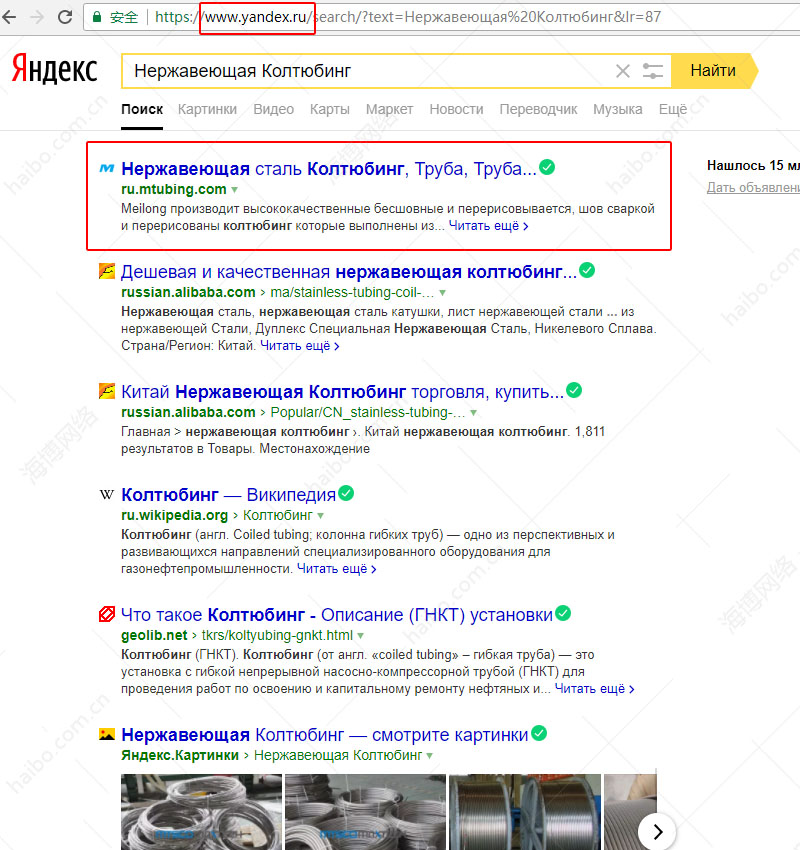Click the browser back arrow
The image size is (800, 850).
tap(13, 17)
